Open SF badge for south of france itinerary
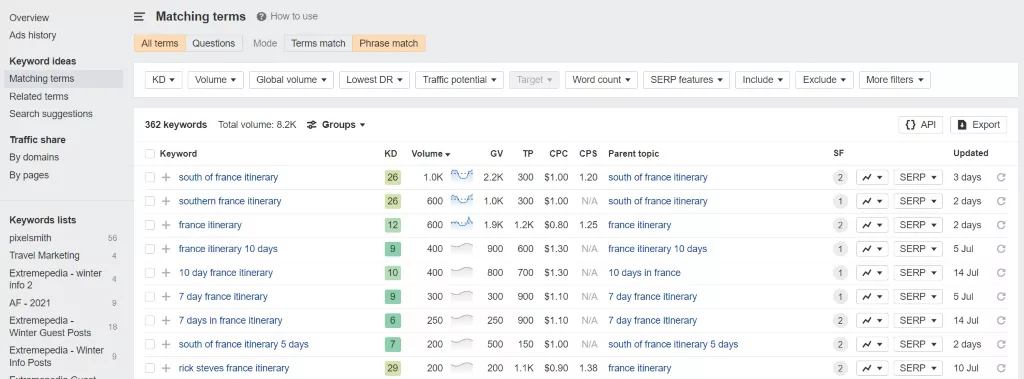1024x379 pixels. 840,177
